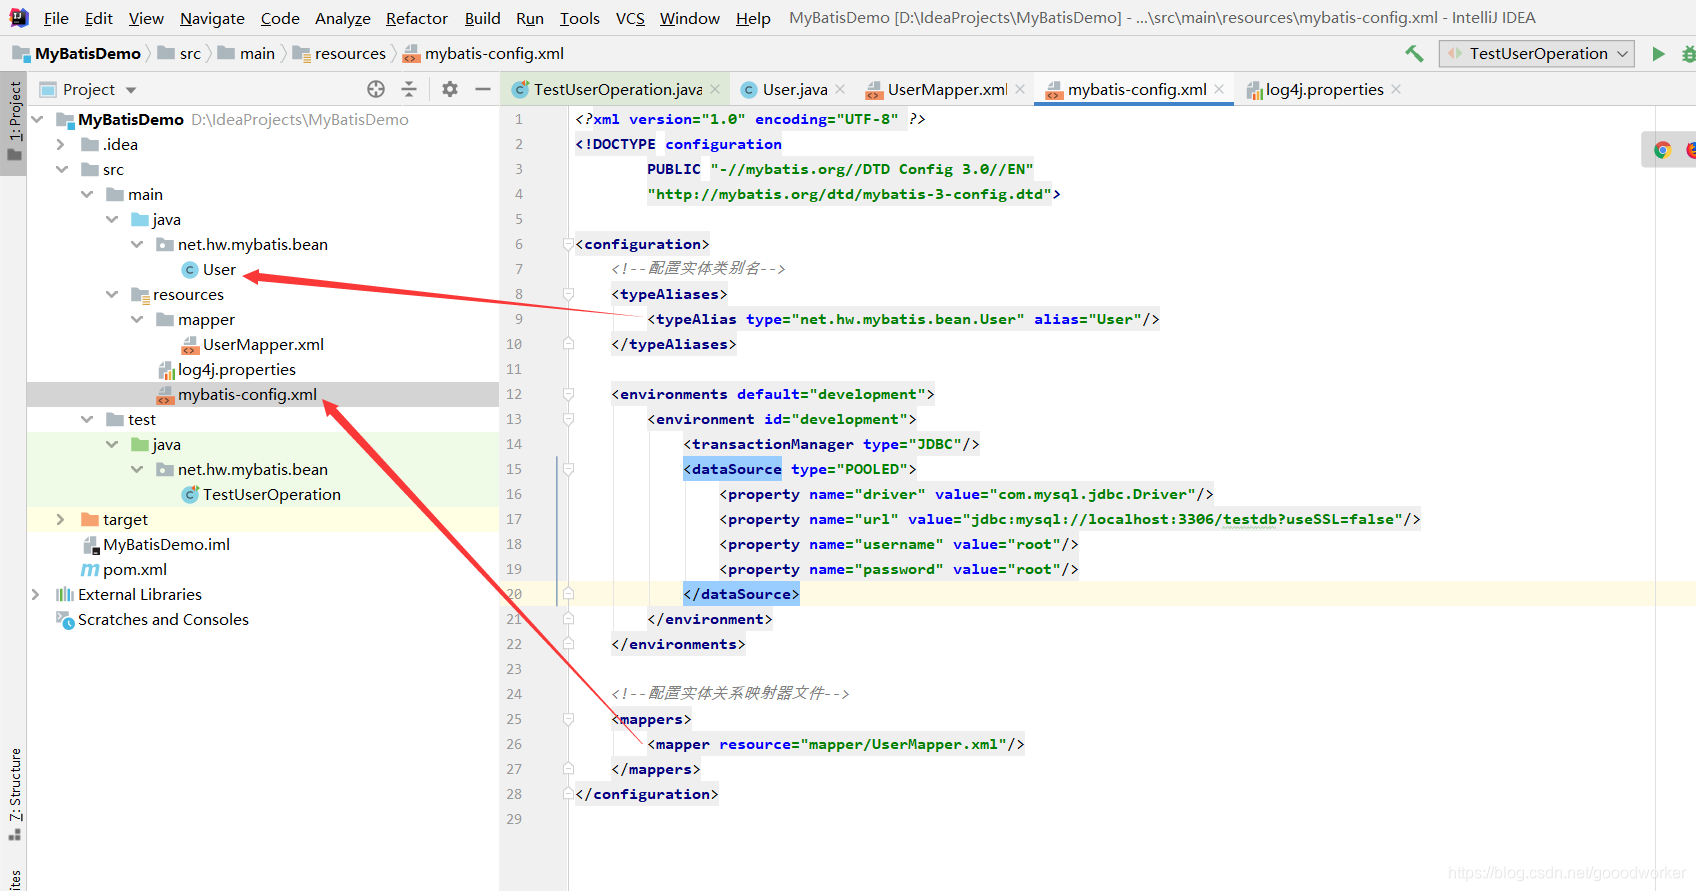Click the src breadcrumb
This screenshot has width=1696, height=891.
(x=190, y=54)
